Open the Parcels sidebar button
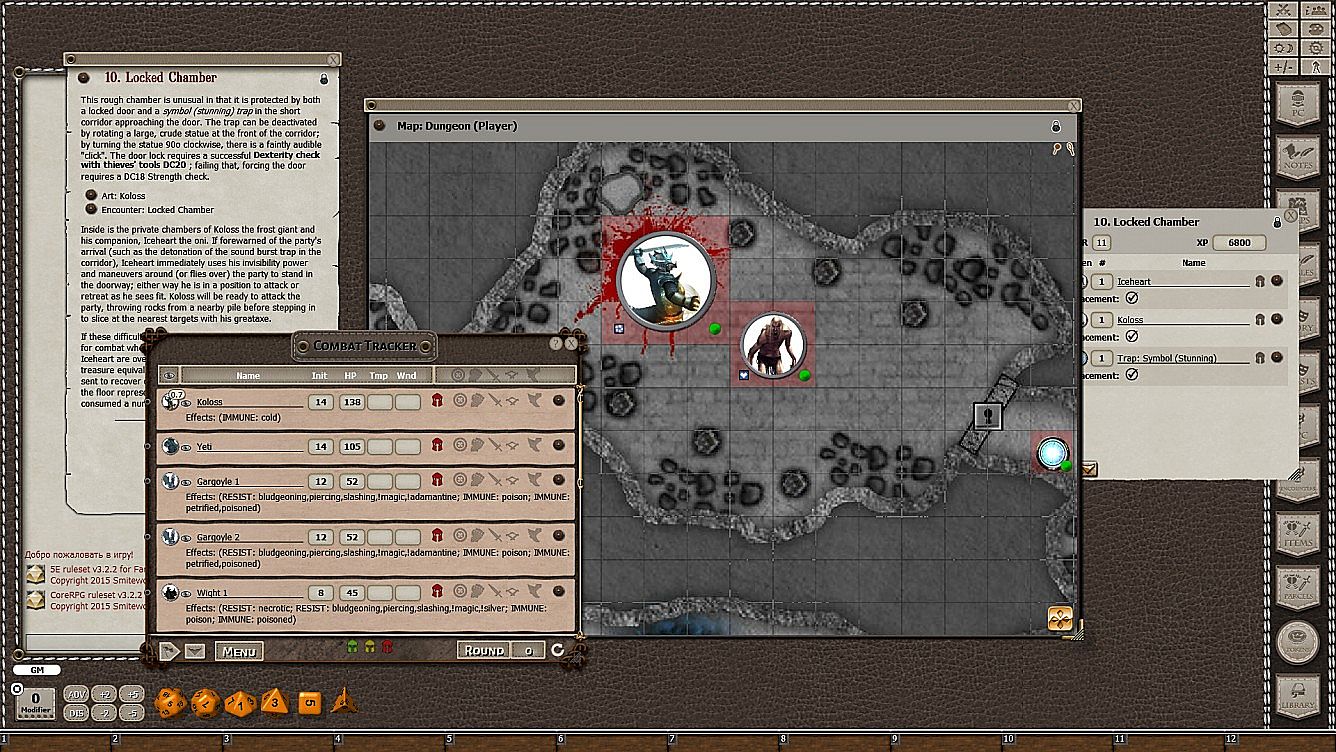 click(1297, 589)
